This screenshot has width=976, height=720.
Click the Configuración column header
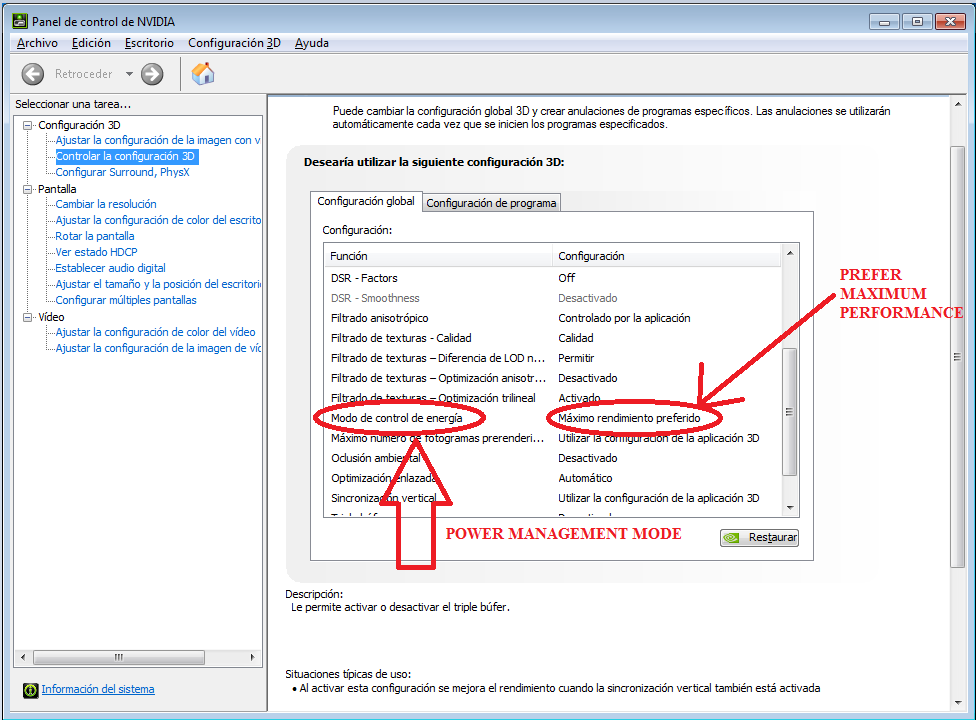pos(666,256)
